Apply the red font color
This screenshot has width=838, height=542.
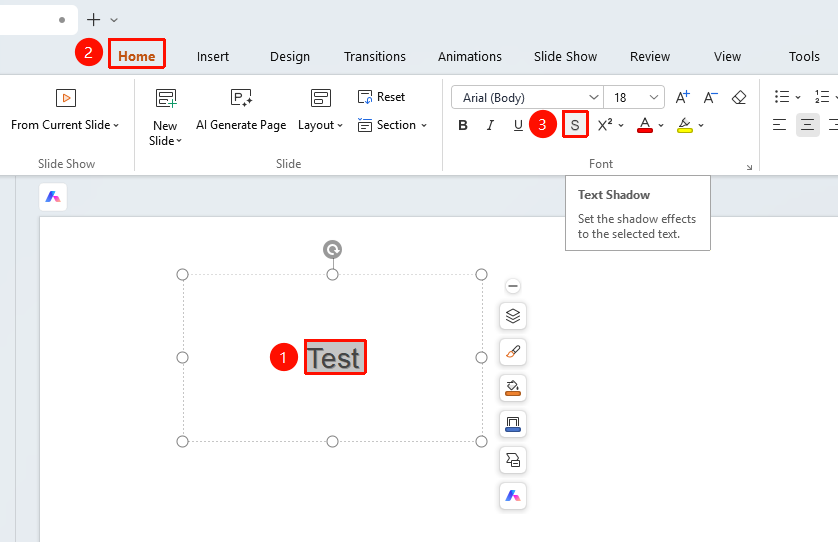(645, 125)
